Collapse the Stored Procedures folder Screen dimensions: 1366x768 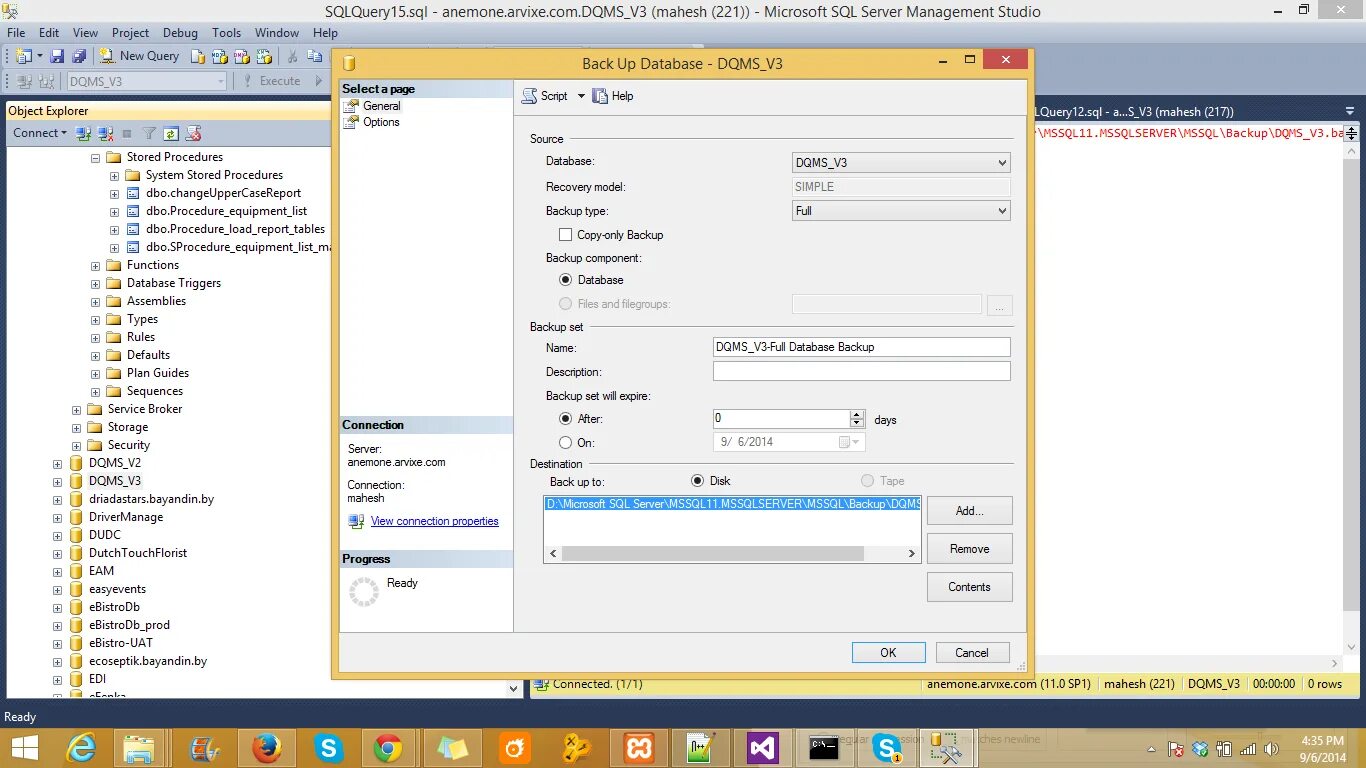click(96, 158)
